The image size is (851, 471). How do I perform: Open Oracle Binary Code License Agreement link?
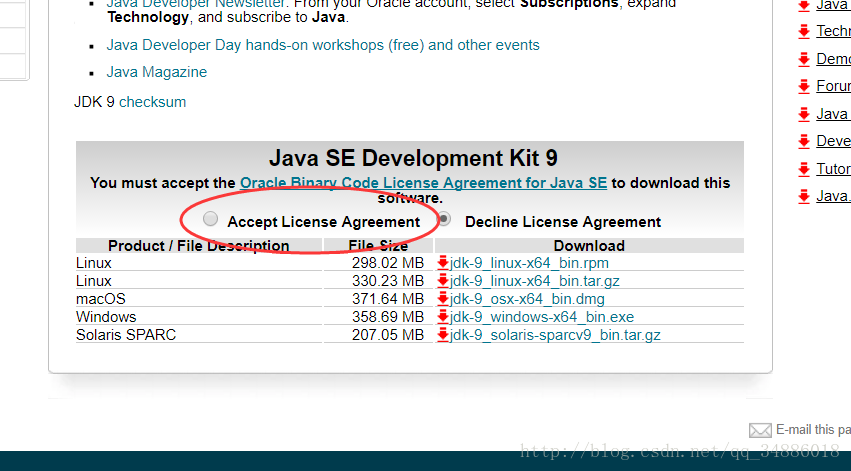pyautogui.click(x=423, y=183)
